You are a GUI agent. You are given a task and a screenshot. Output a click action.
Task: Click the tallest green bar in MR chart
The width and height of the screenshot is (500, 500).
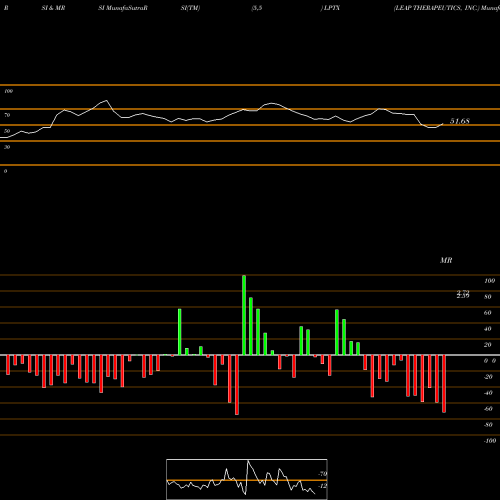click(x=244, y=315)
